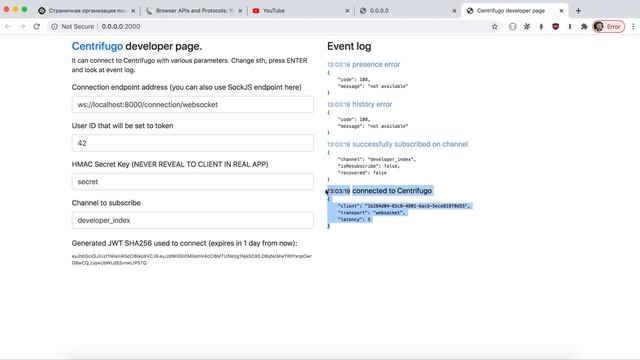
Task: Switch to the YouTube tab
Action: coord(274,11)
